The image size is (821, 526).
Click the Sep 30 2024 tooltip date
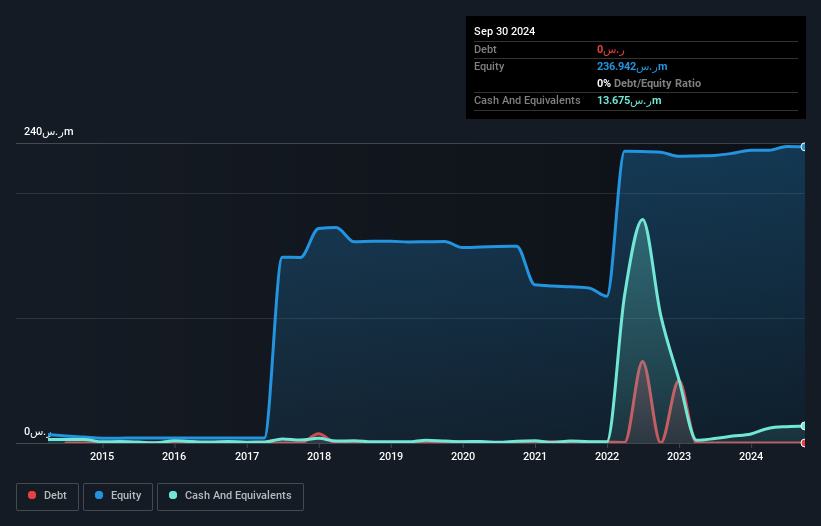click(504, 31)
